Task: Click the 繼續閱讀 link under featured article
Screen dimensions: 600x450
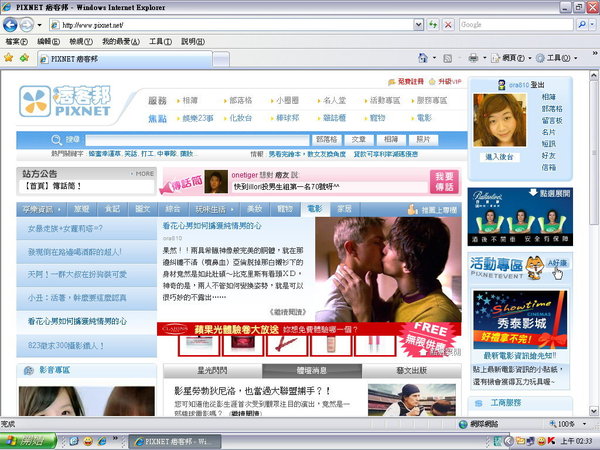Action: tap(288, 312)
